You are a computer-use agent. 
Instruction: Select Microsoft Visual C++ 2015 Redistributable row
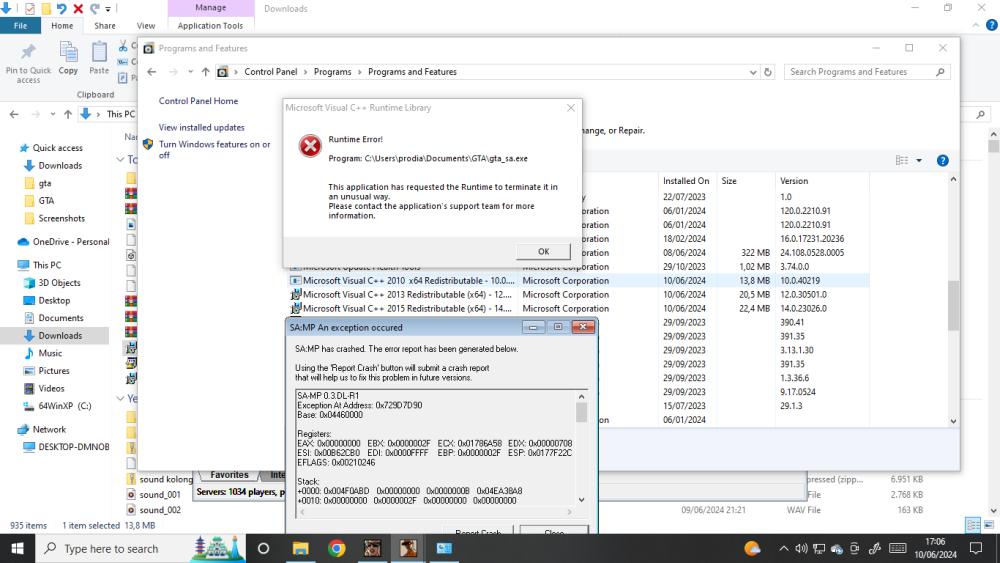578,309
